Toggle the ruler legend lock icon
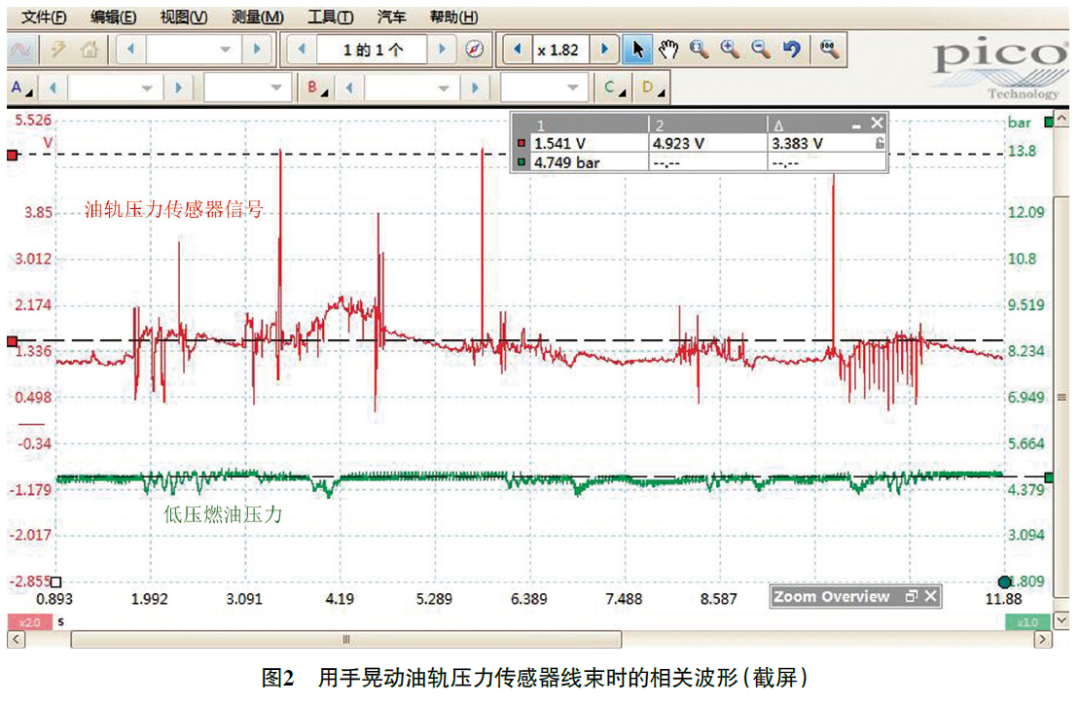The width and height of the screenshot is (1080, 704). pyautogui.click(x=880, y=143)
